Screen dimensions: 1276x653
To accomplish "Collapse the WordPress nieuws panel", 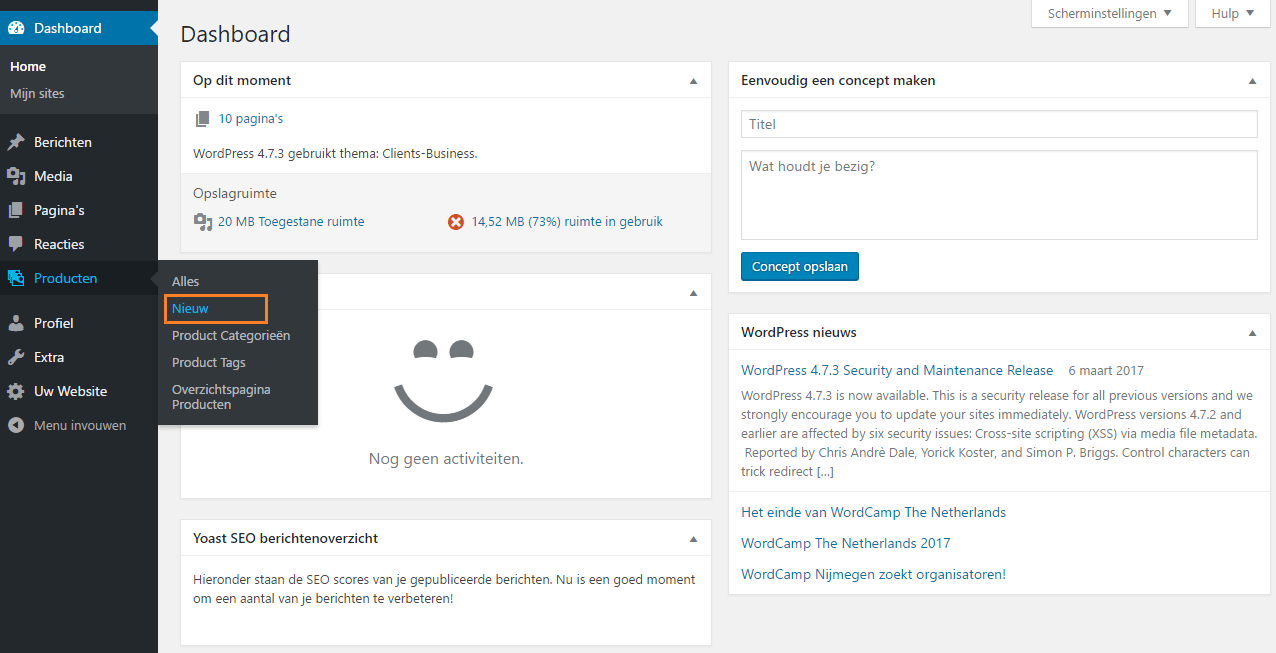I will coord(1252,333).
